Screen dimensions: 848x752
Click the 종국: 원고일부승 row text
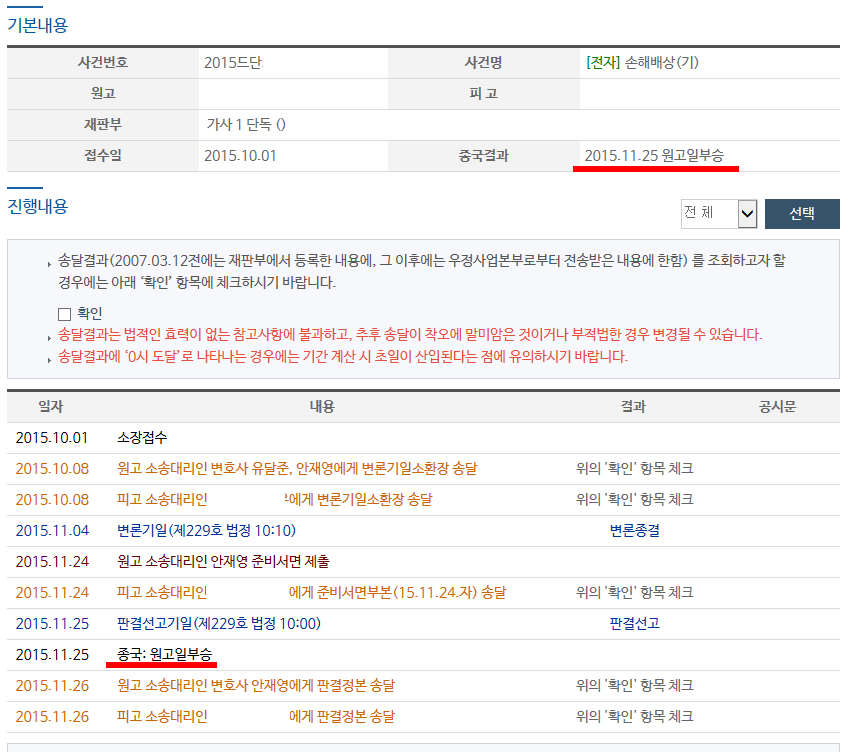[164, 655]
